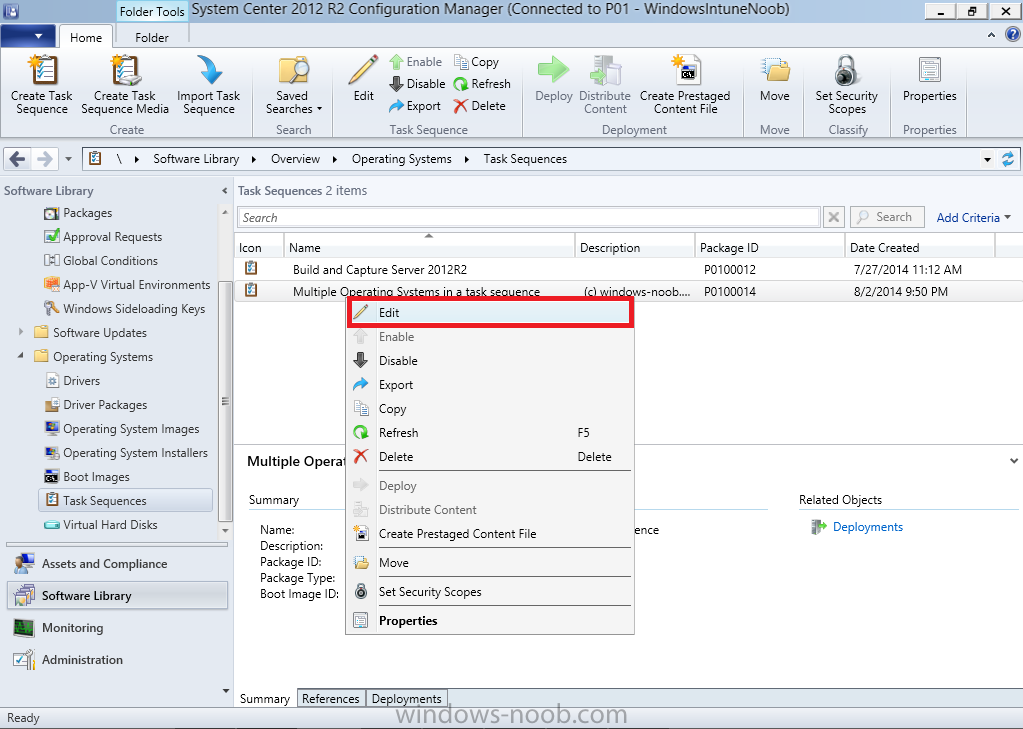Screen dimensions: 1023x729
Task: Open navigation history dropdown arrow
Action: click(68, 159)
